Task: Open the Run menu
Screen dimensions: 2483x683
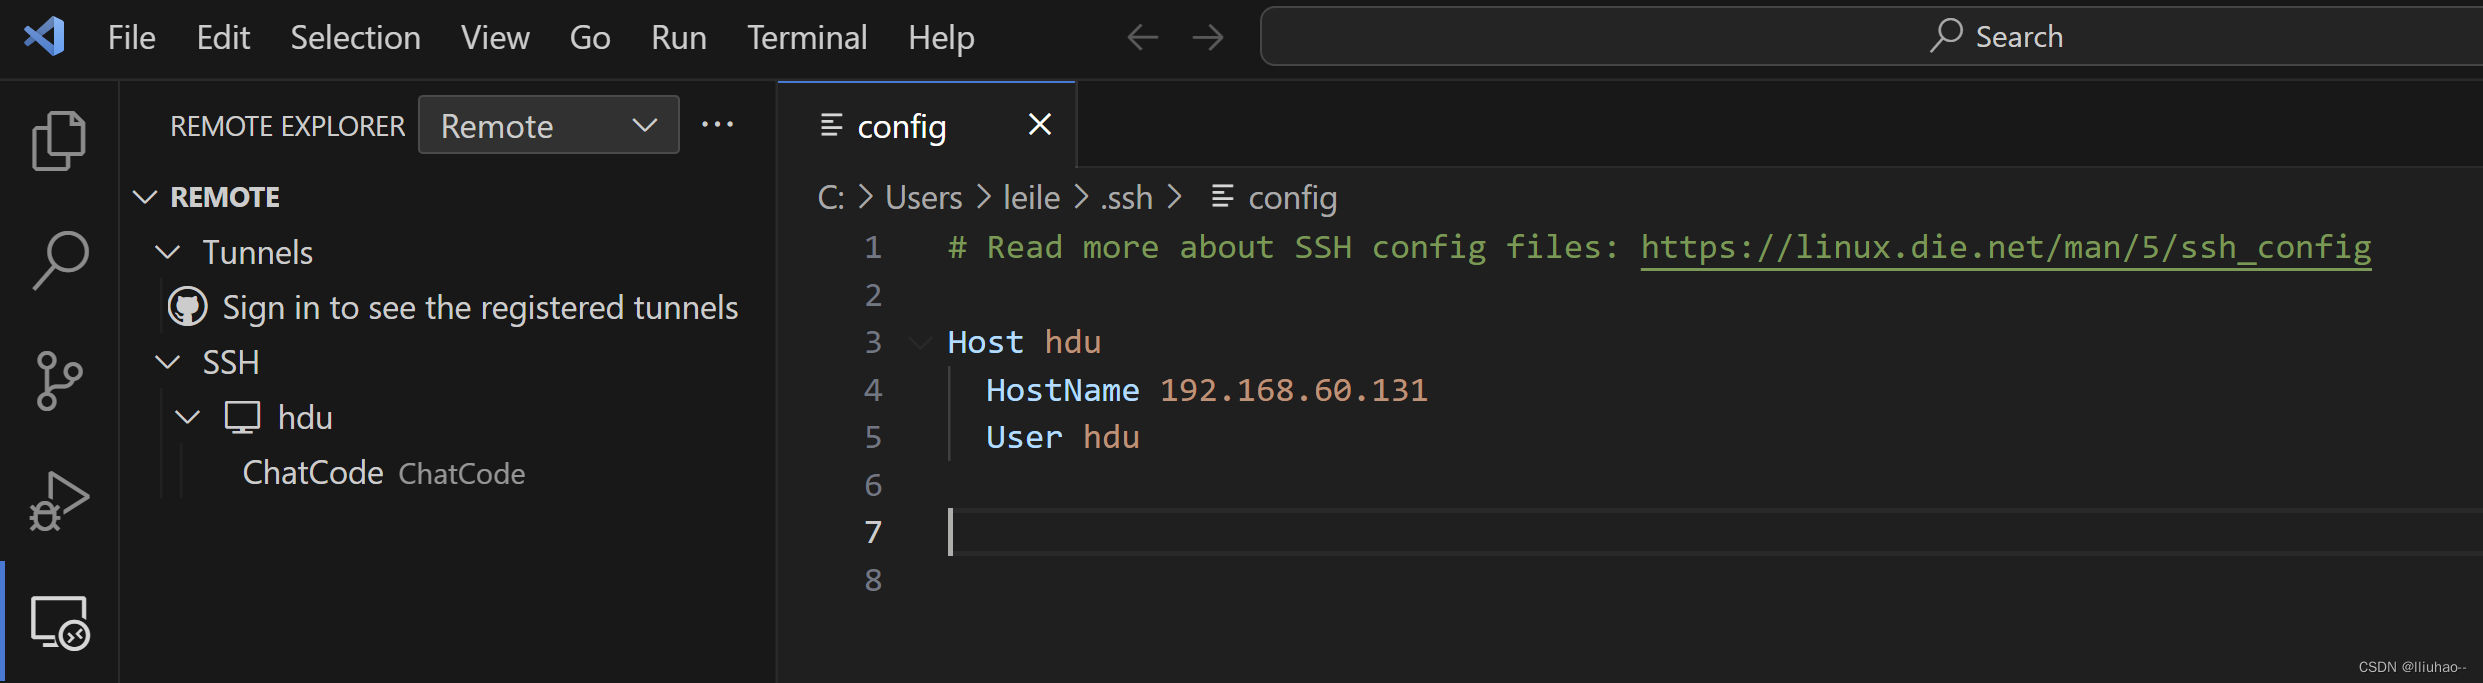Action: 679,38
